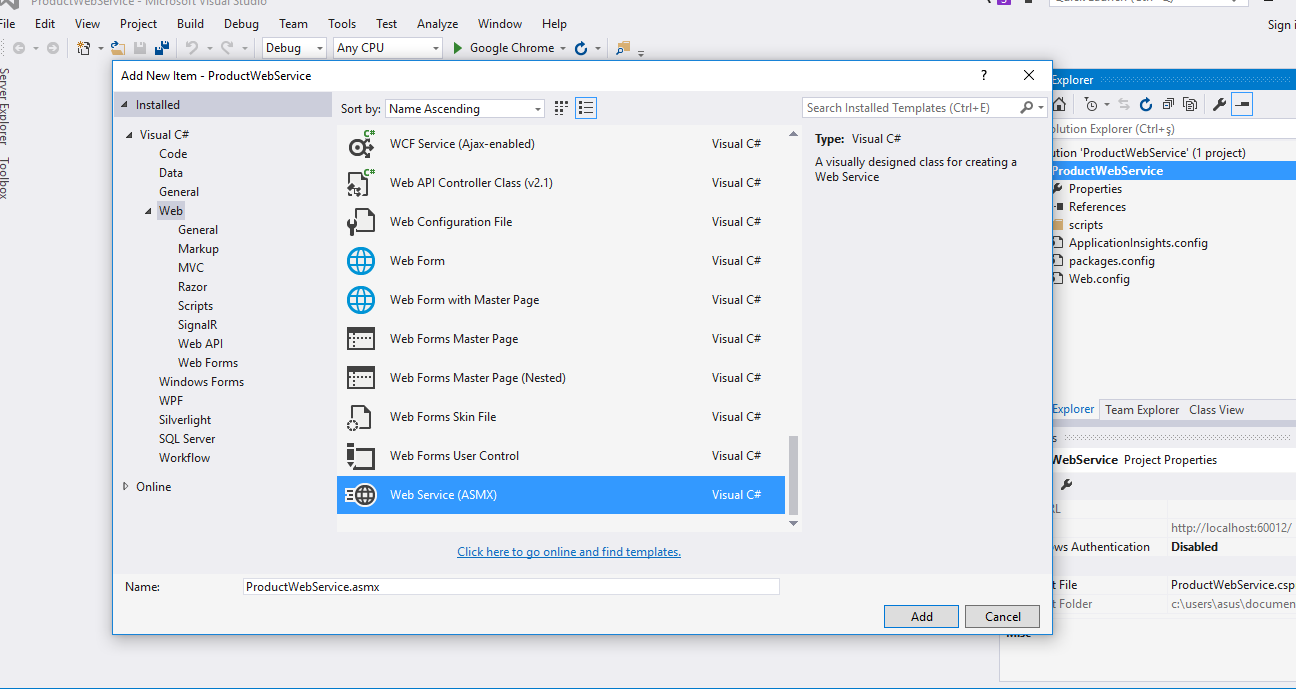This screenshot has height=689, width=1296.
Task: Toggle Preview Selected Items in Solution Explorer
Action: click(x=1242, y=104)
